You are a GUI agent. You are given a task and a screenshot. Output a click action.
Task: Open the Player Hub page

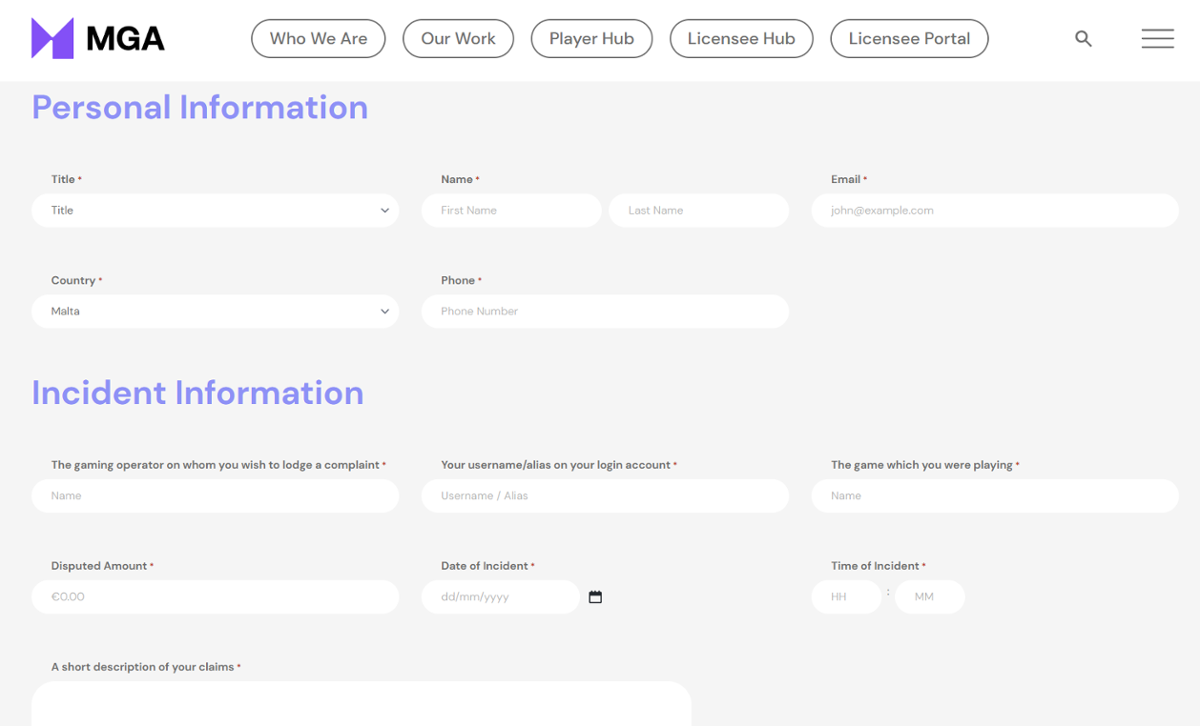tap(591, 38)
